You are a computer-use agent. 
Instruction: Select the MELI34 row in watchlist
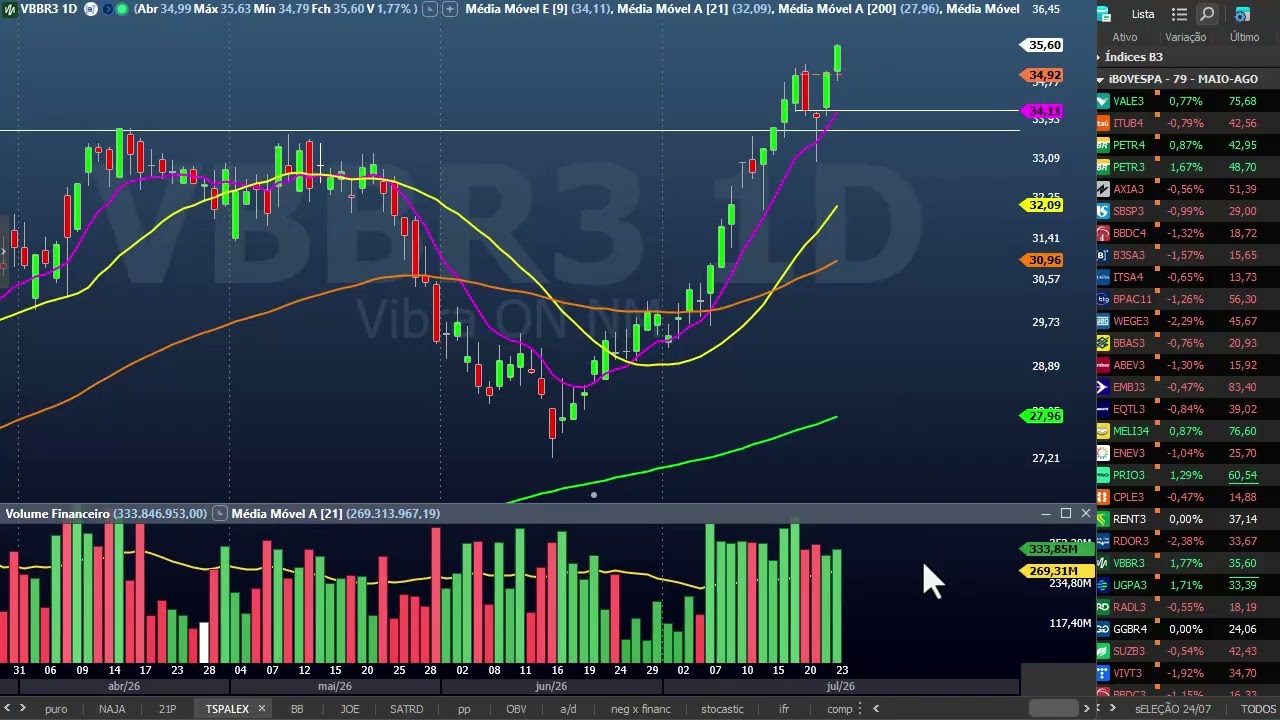1188,431
